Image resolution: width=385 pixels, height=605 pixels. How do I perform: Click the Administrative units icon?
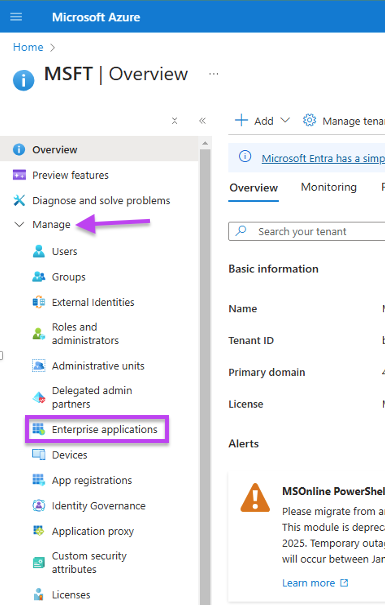(x=39, y=365)
